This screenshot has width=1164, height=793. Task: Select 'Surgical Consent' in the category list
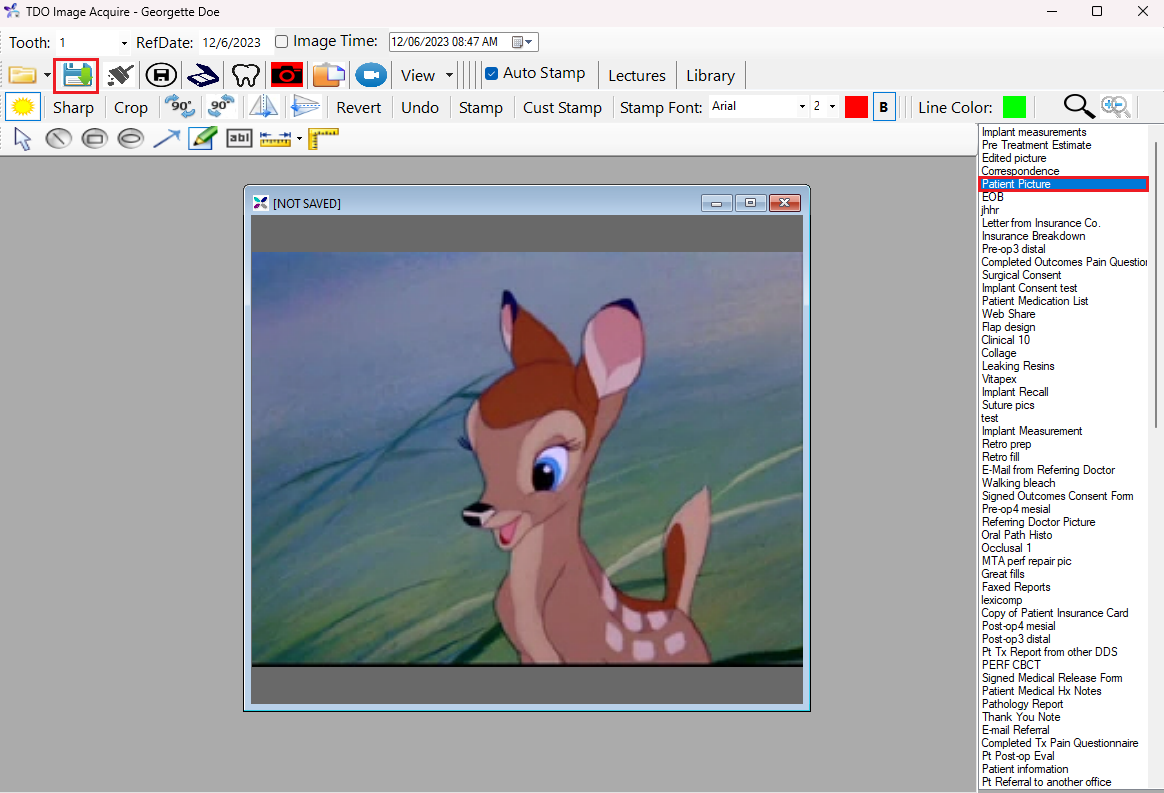[1021, 275]
